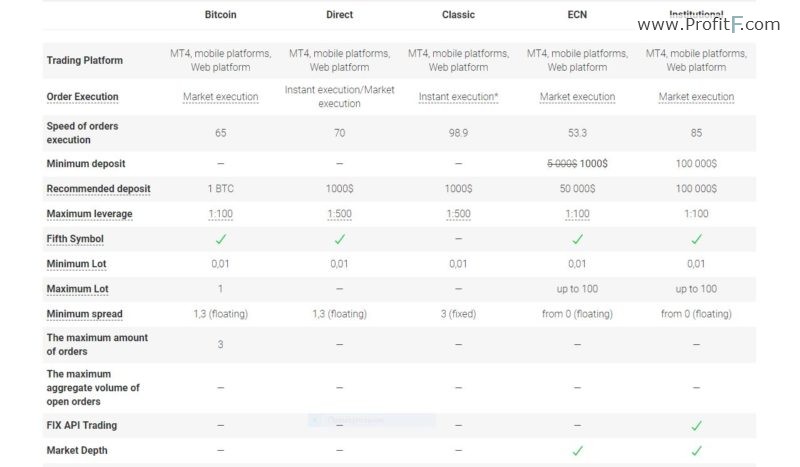The width and height of the screenshot is (800, 467).
Task: Click Bitcoin's Market execution link
Action: pos(220,97)
